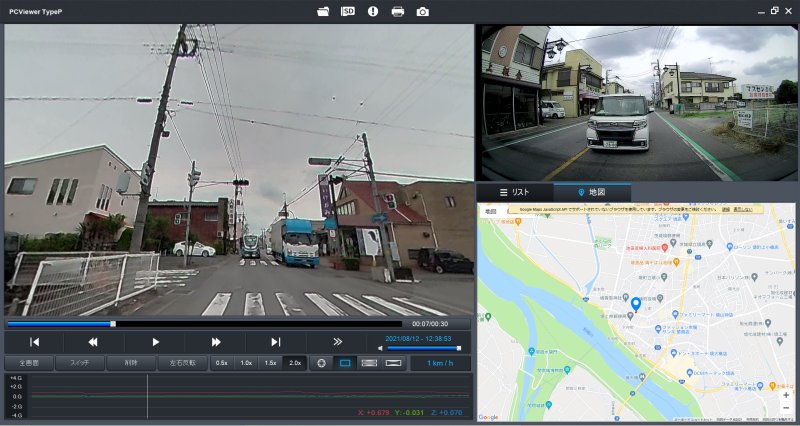Screen dimensions: 800x426
Task: Click the 全画面 fullscreen button
Action: click(28, 362)
